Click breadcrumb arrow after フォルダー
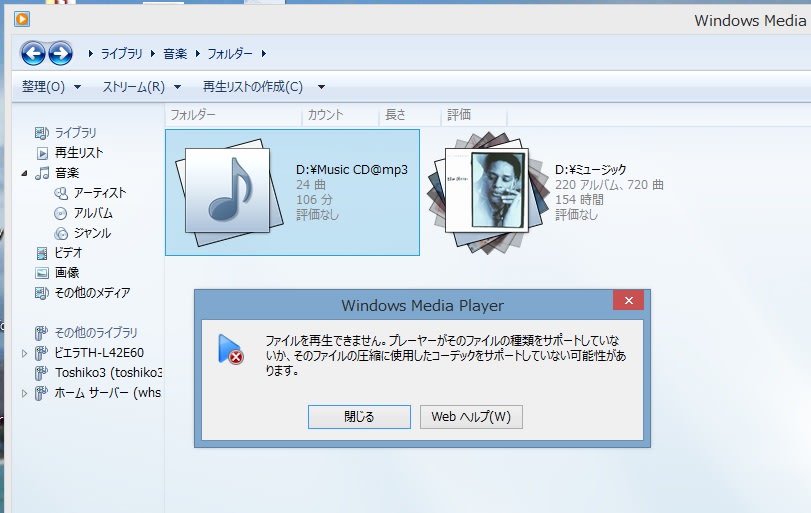The height and width of the screenshot is (513, 811). point(264,53)
